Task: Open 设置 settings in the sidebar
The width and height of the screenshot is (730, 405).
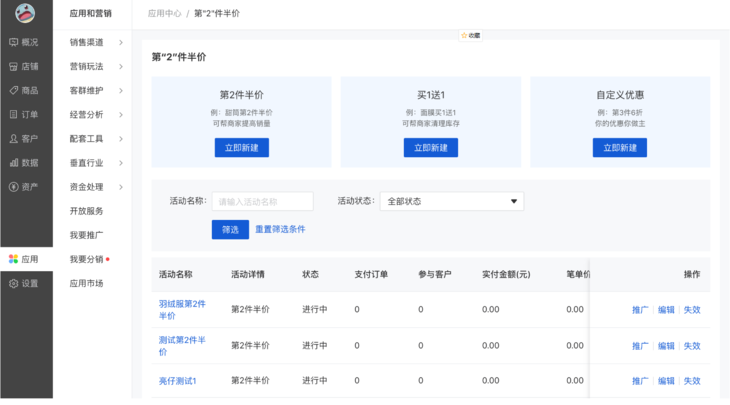Action: pos(24,283)
